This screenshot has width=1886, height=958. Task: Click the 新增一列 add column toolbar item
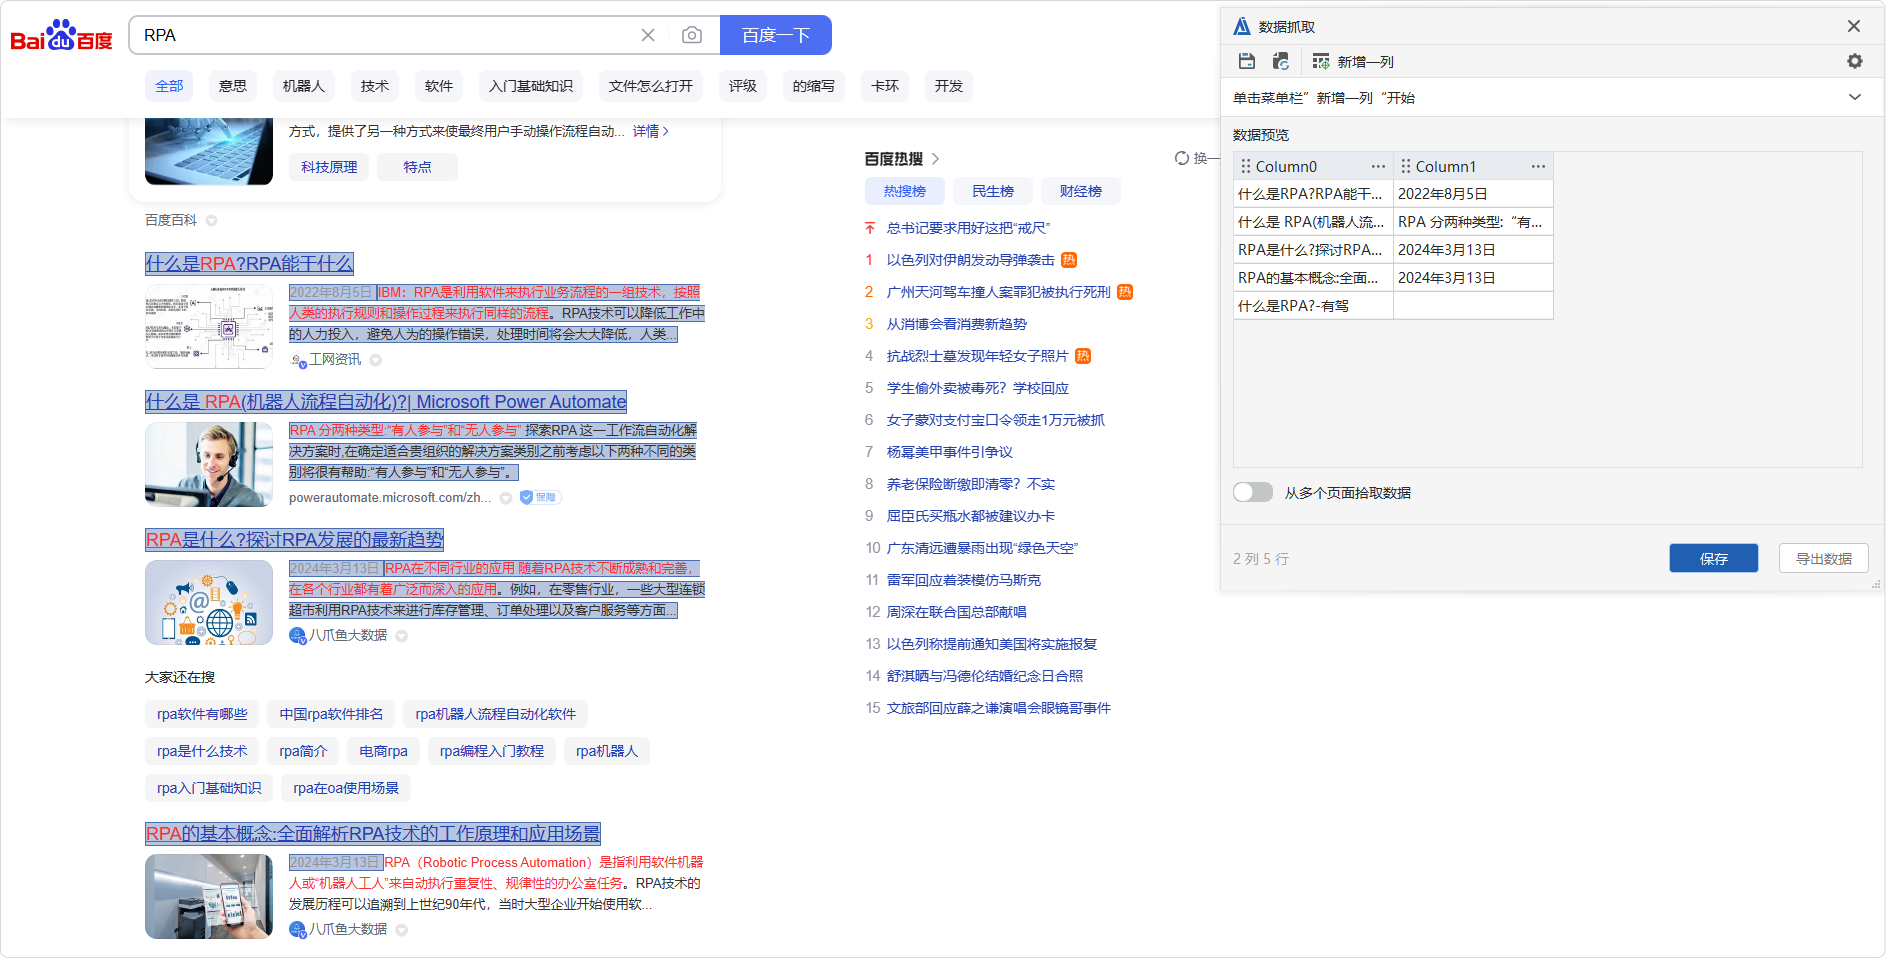point(1353,61)
